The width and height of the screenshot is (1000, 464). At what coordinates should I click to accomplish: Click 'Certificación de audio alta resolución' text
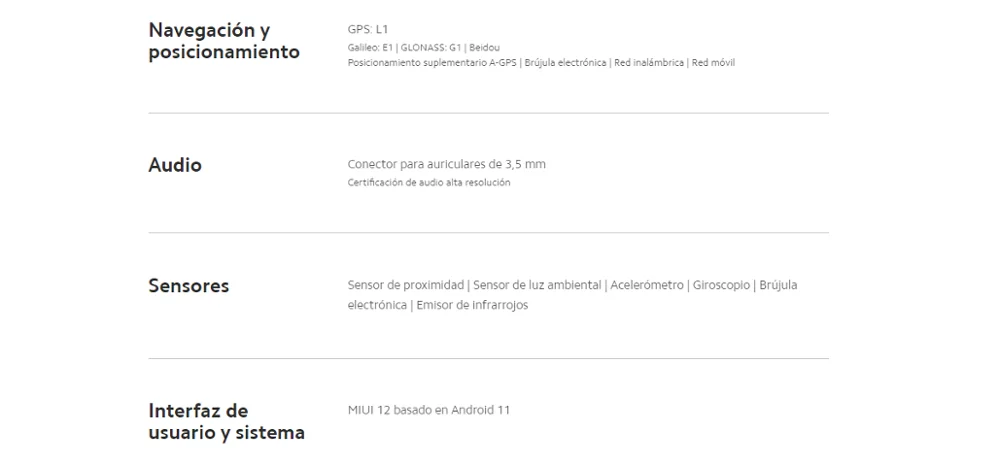pos(428,183)
